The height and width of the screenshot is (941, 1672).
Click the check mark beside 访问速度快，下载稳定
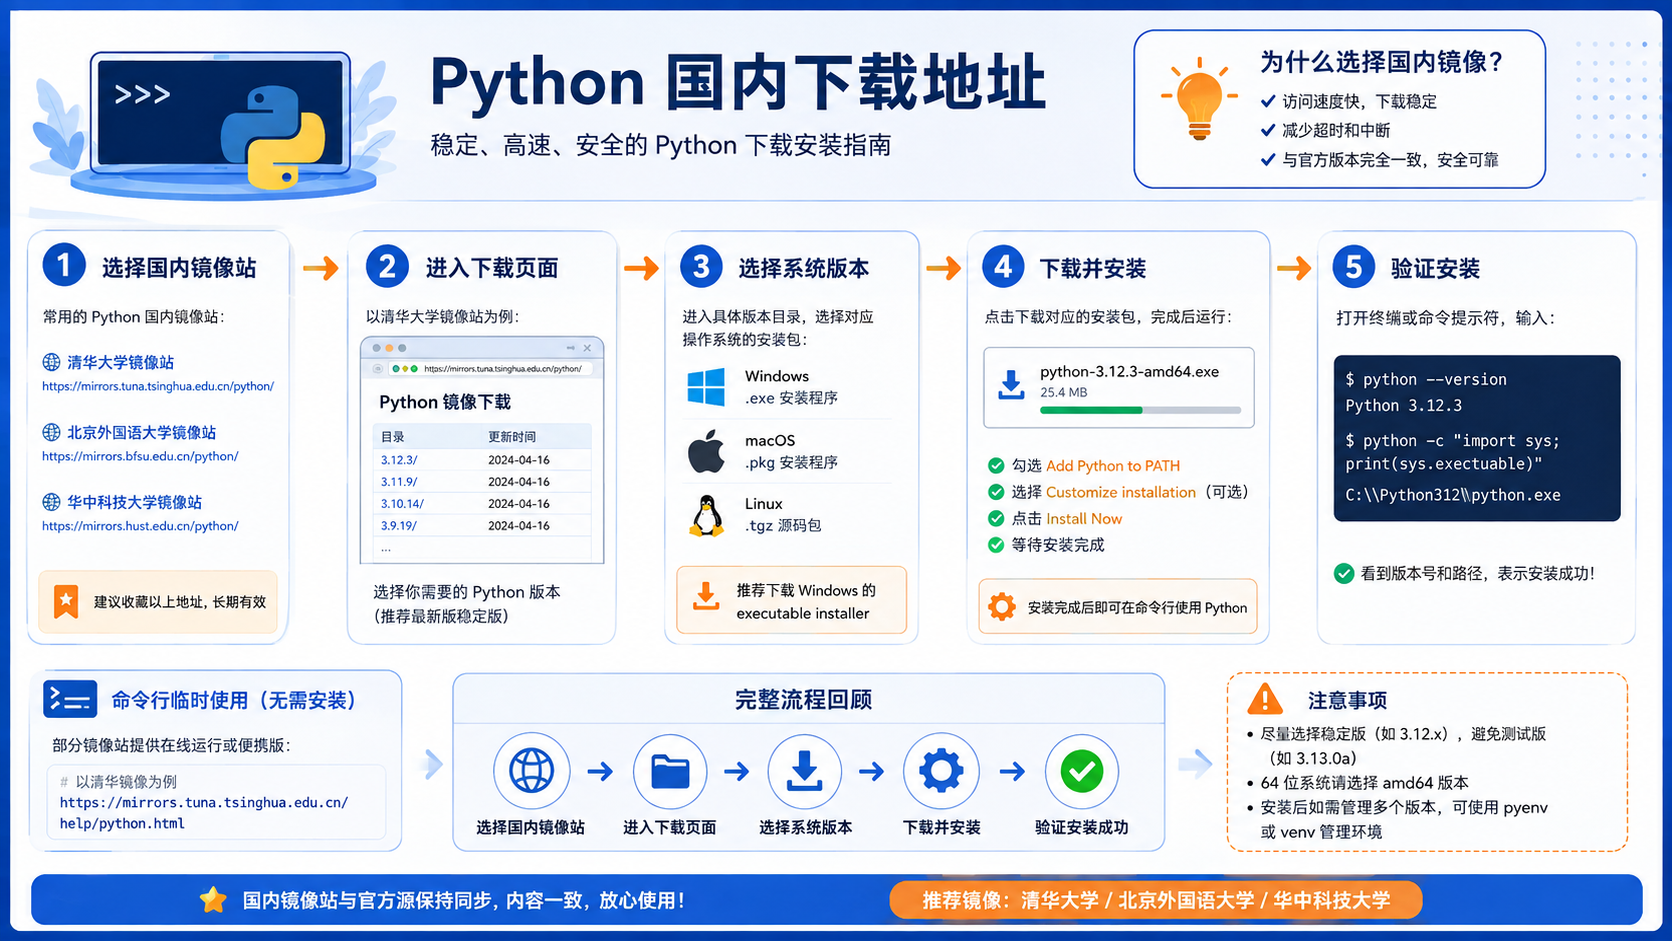pyautogui.click(x=1268, y=101)
